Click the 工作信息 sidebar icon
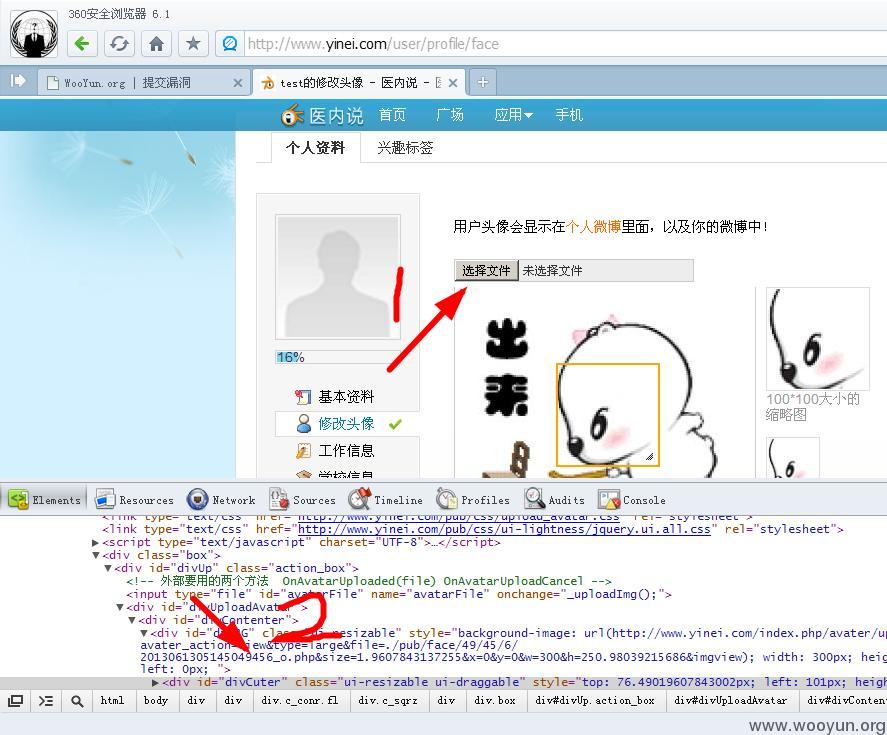Image resolution: width=887 pixels, height=735 pixels. [303, 451]
